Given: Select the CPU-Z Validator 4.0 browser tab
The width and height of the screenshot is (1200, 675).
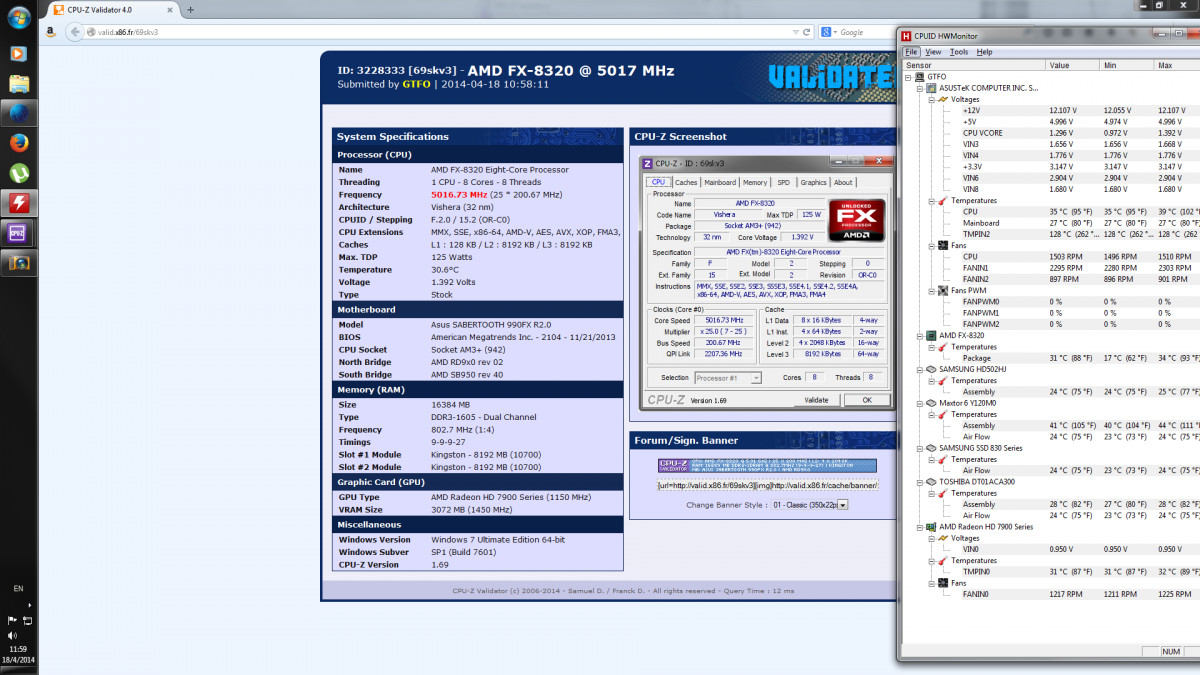Looking at the screenshot, I should click(x=113, y=9).
